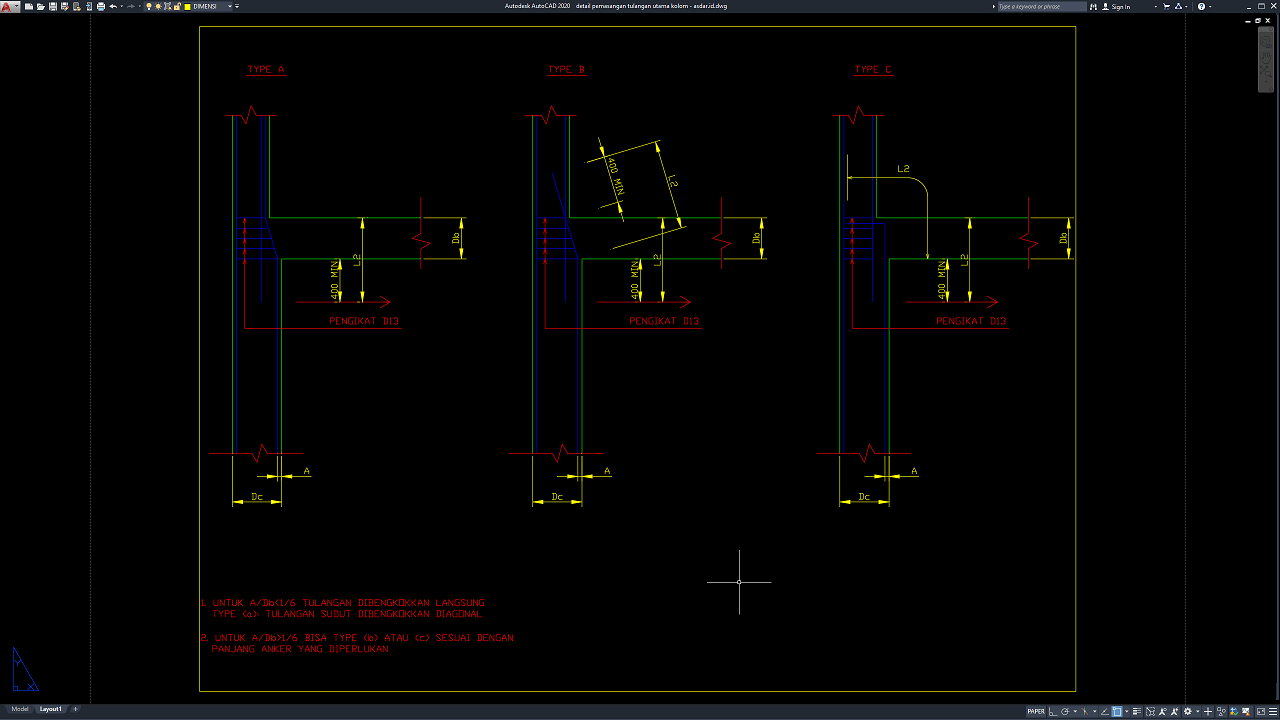Toggle PAPER space mode in status bar
The image size is (1280, 720).
coord(1036,711)
